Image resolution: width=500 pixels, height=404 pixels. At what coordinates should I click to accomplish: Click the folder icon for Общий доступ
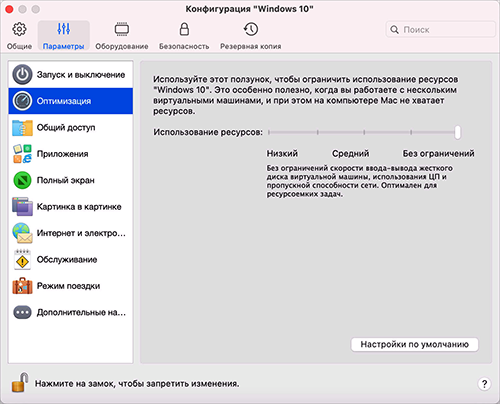pyautogui.click(x=22, y=128)
